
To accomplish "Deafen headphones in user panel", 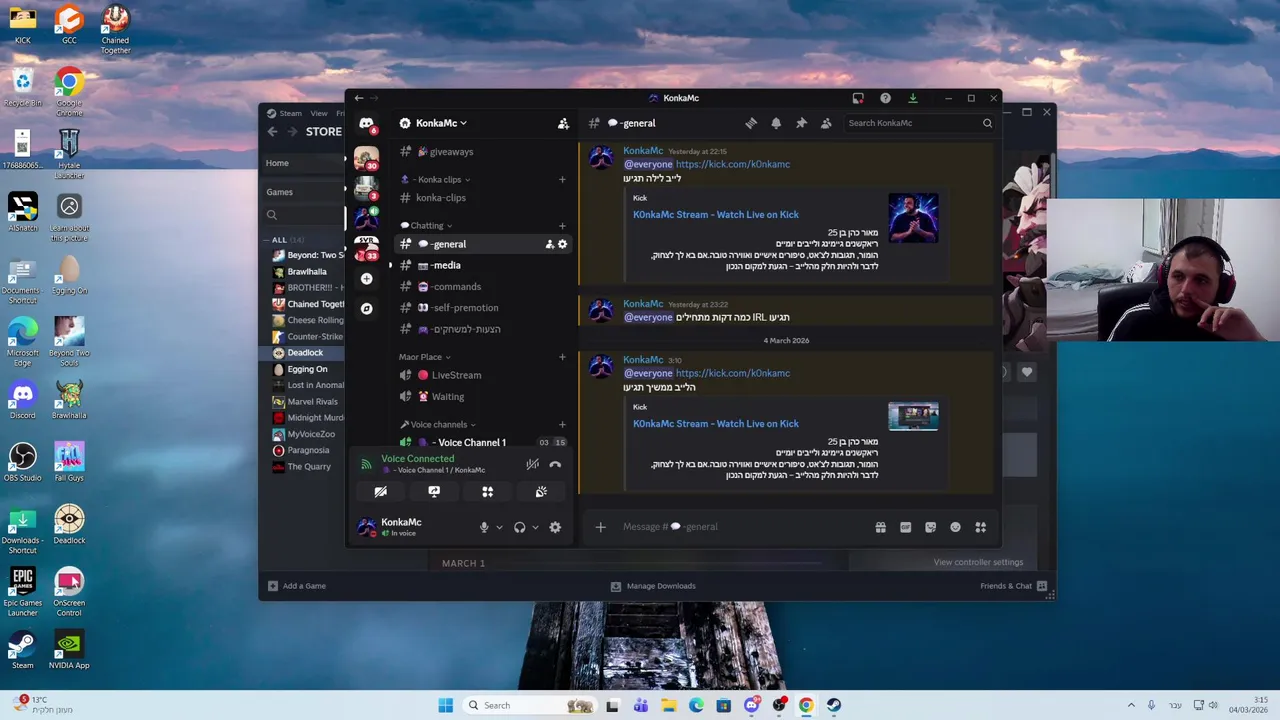I will 519,527.
